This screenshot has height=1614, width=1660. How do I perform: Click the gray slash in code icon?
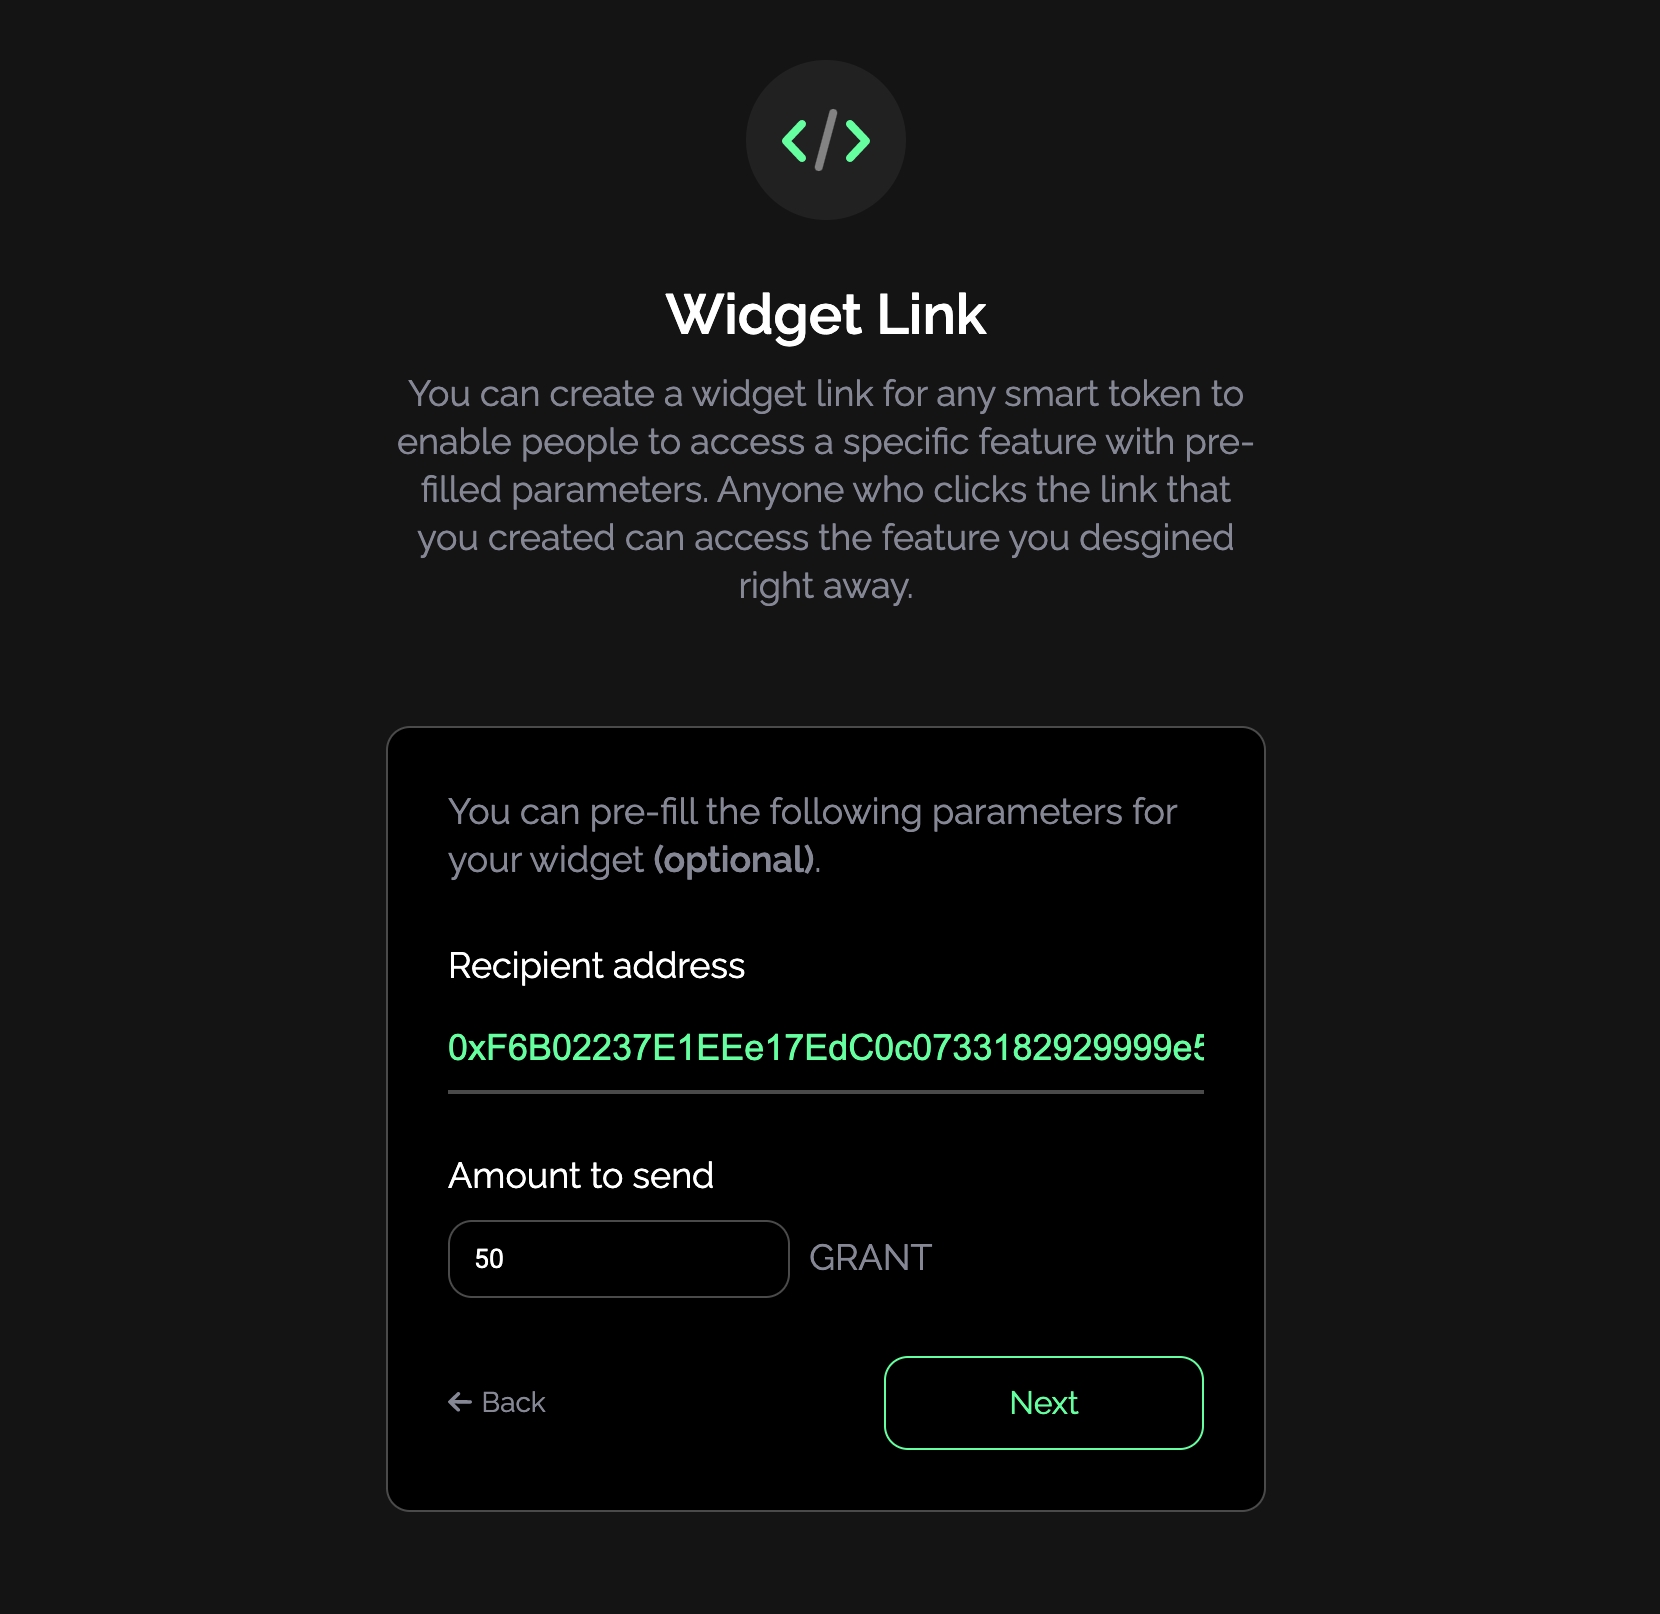click(x=826, y=140)
